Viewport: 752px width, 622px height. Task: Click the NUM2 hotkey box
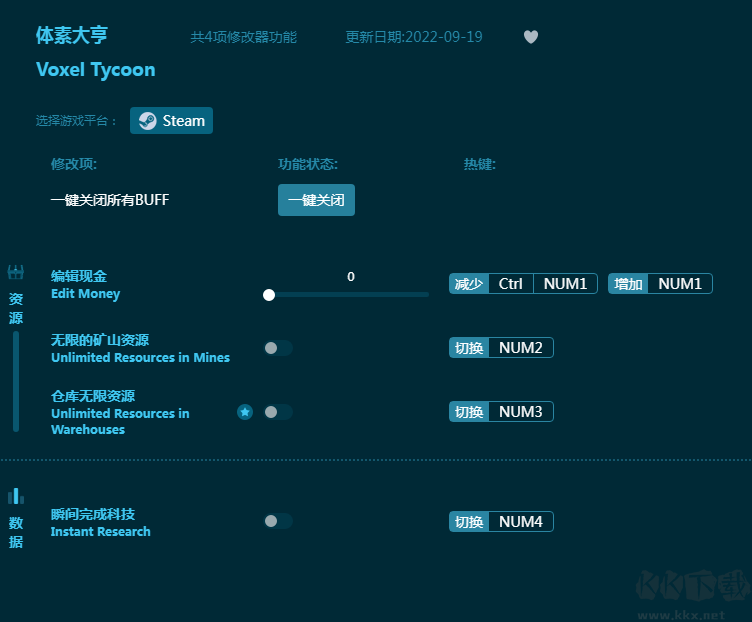click(521, 348)
